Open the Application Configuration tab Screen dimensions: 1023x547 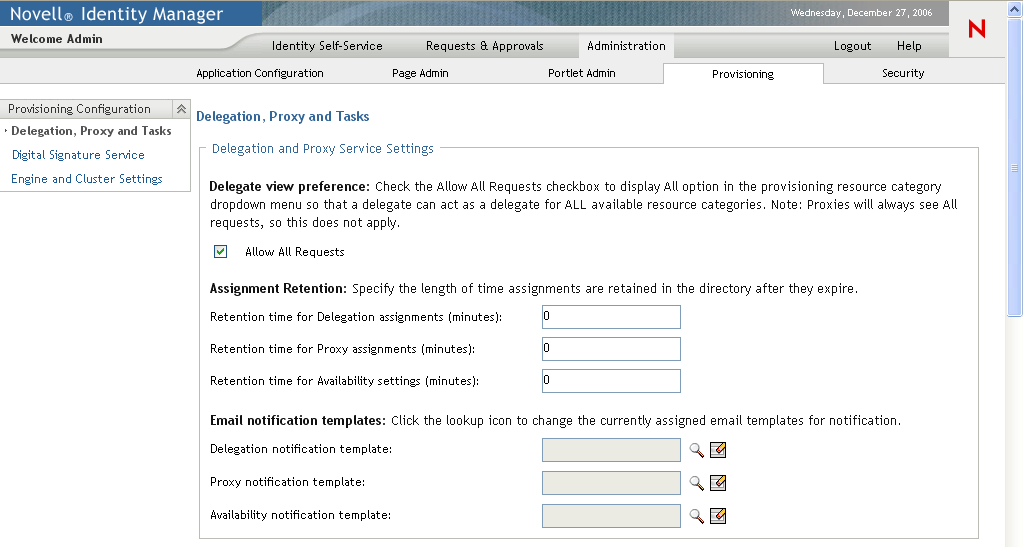click(x=260, y=73)
